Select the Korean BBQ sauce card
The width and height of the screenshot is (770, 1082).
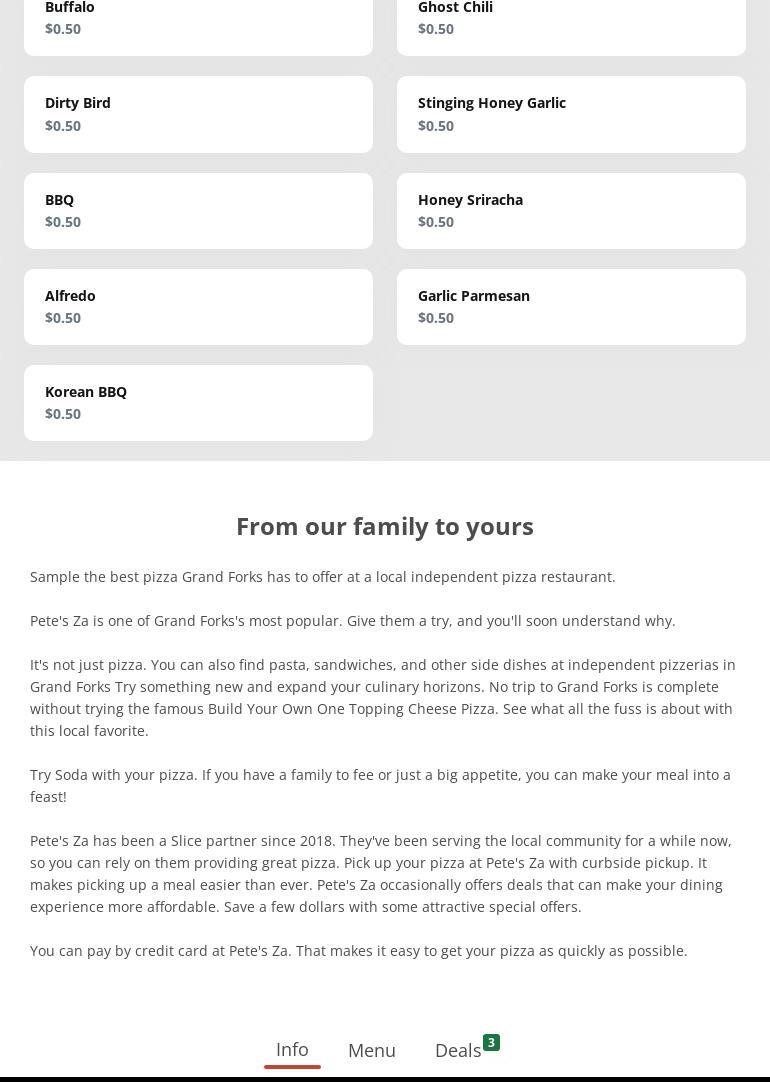coord(198,403)
